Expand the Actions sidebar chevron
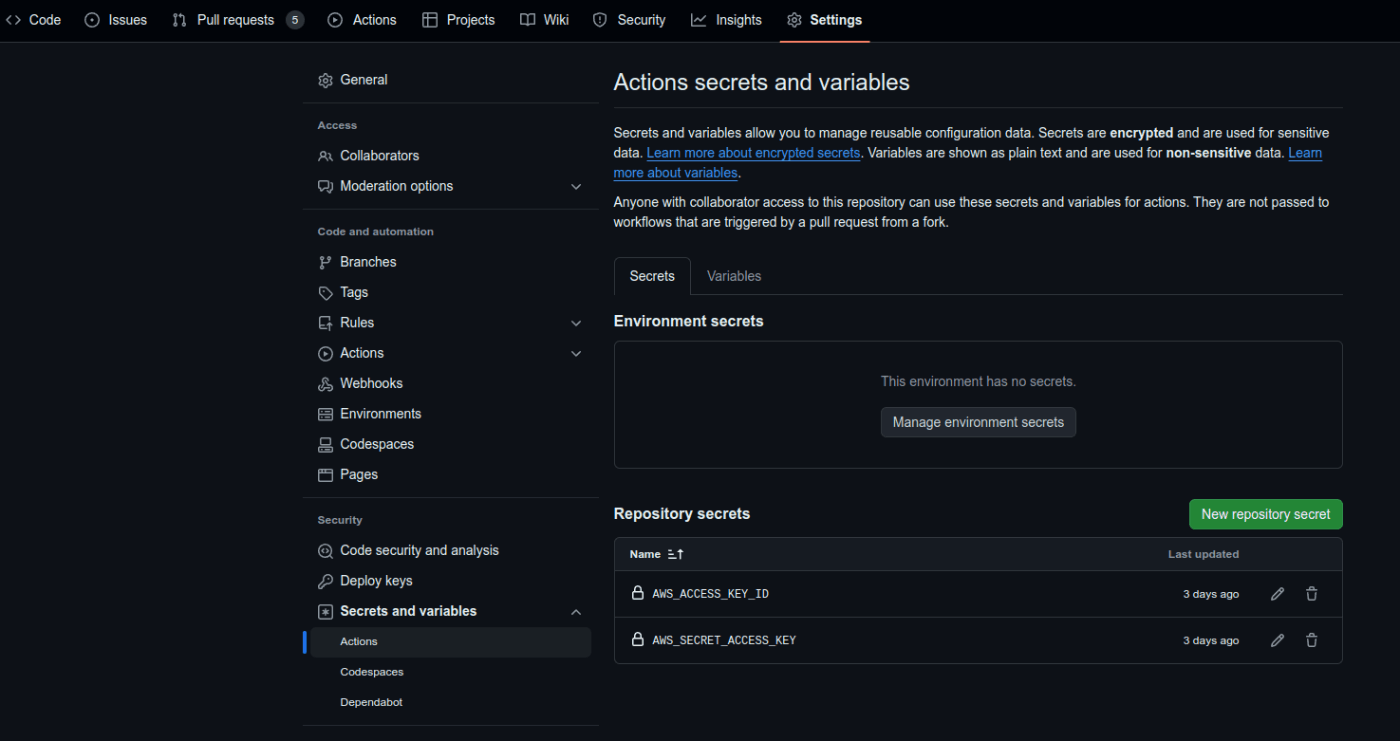1400x741 pixels. 576,353
